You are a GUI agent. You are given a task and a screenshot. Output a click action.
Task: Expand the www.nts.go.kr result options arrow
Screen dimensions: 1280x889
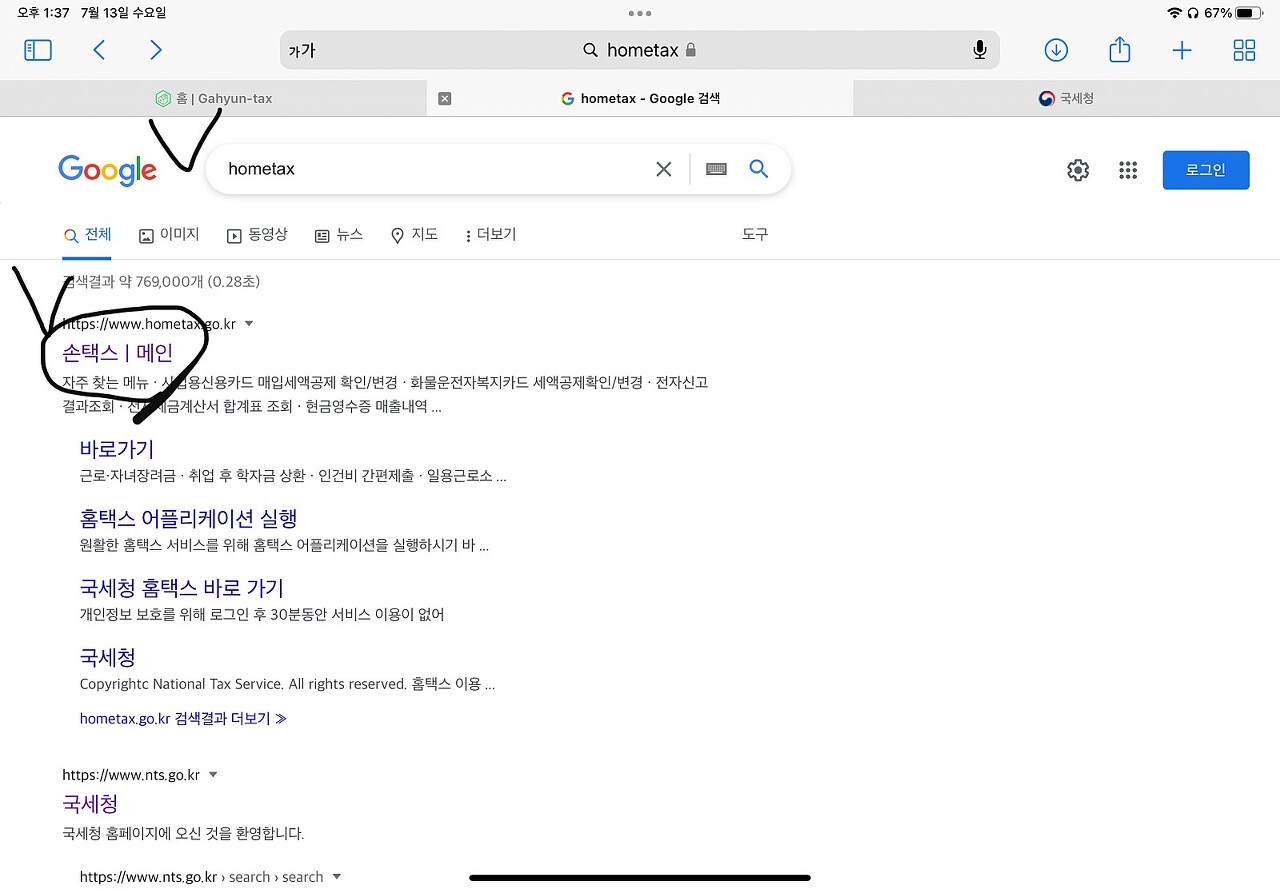(213, 775)
